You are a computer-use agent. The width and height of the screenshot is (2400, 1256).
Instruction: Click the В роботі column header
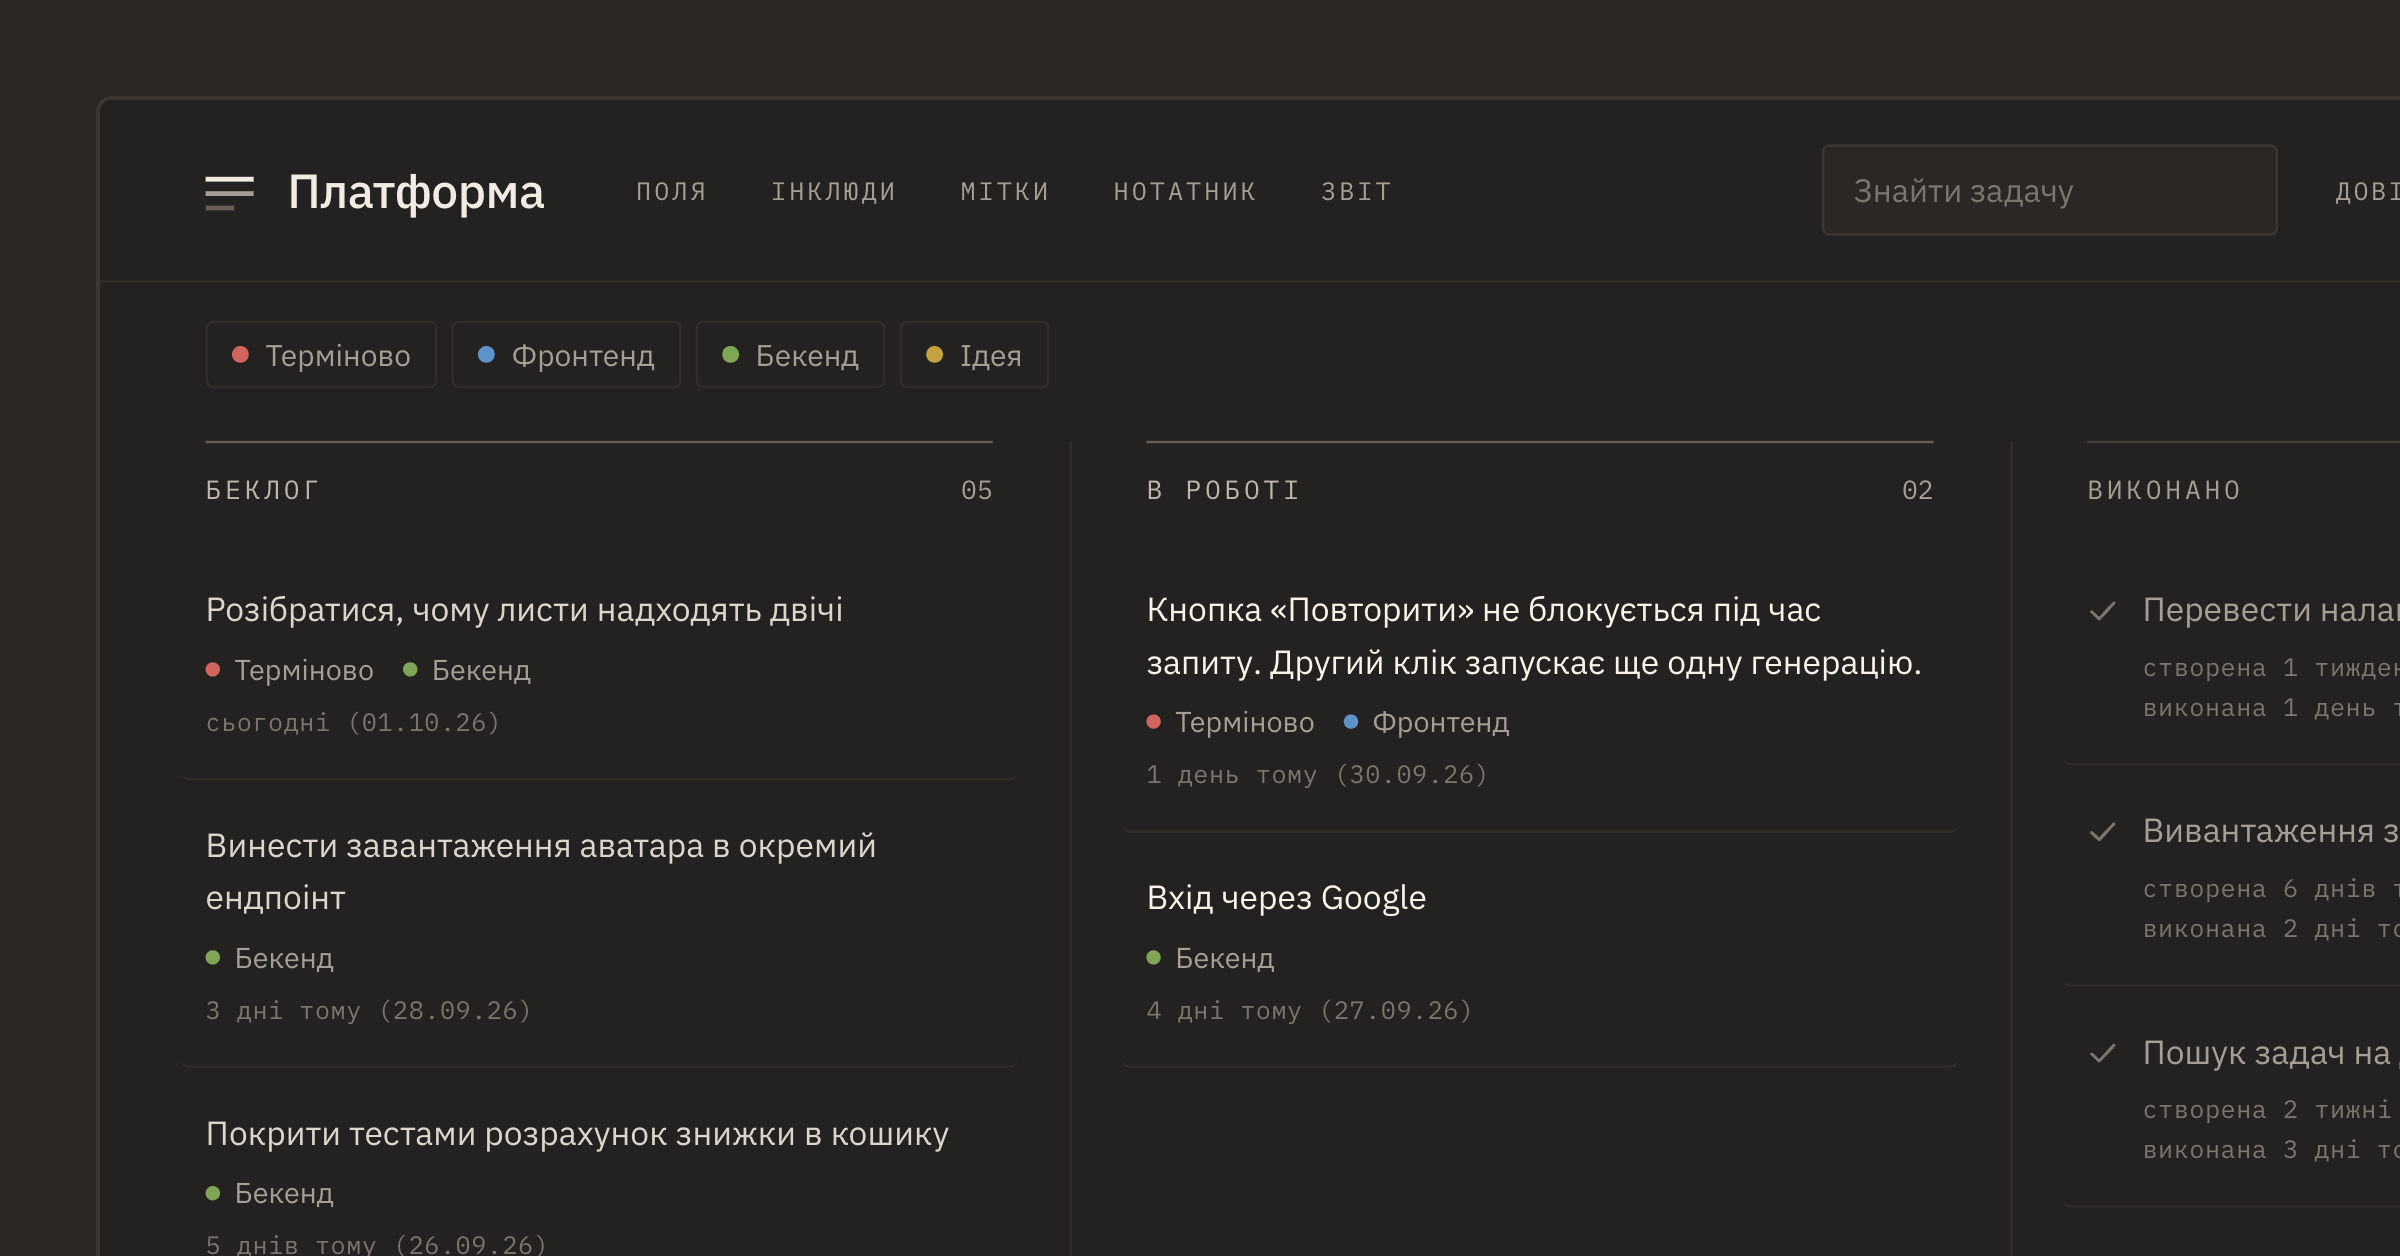point(1223,490)
